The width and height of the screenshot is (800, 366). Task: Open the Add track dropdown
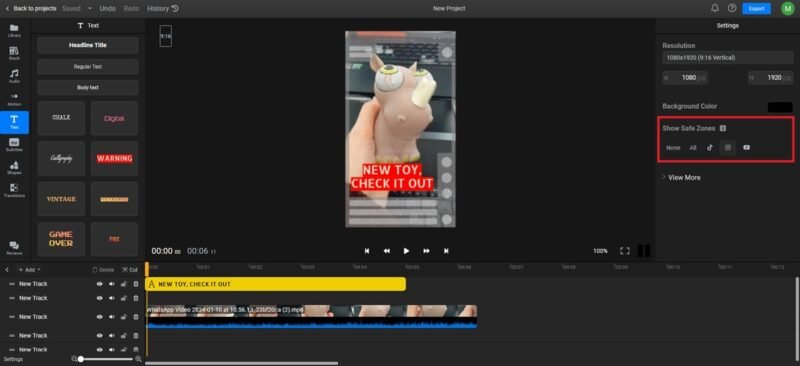point(29,270)
